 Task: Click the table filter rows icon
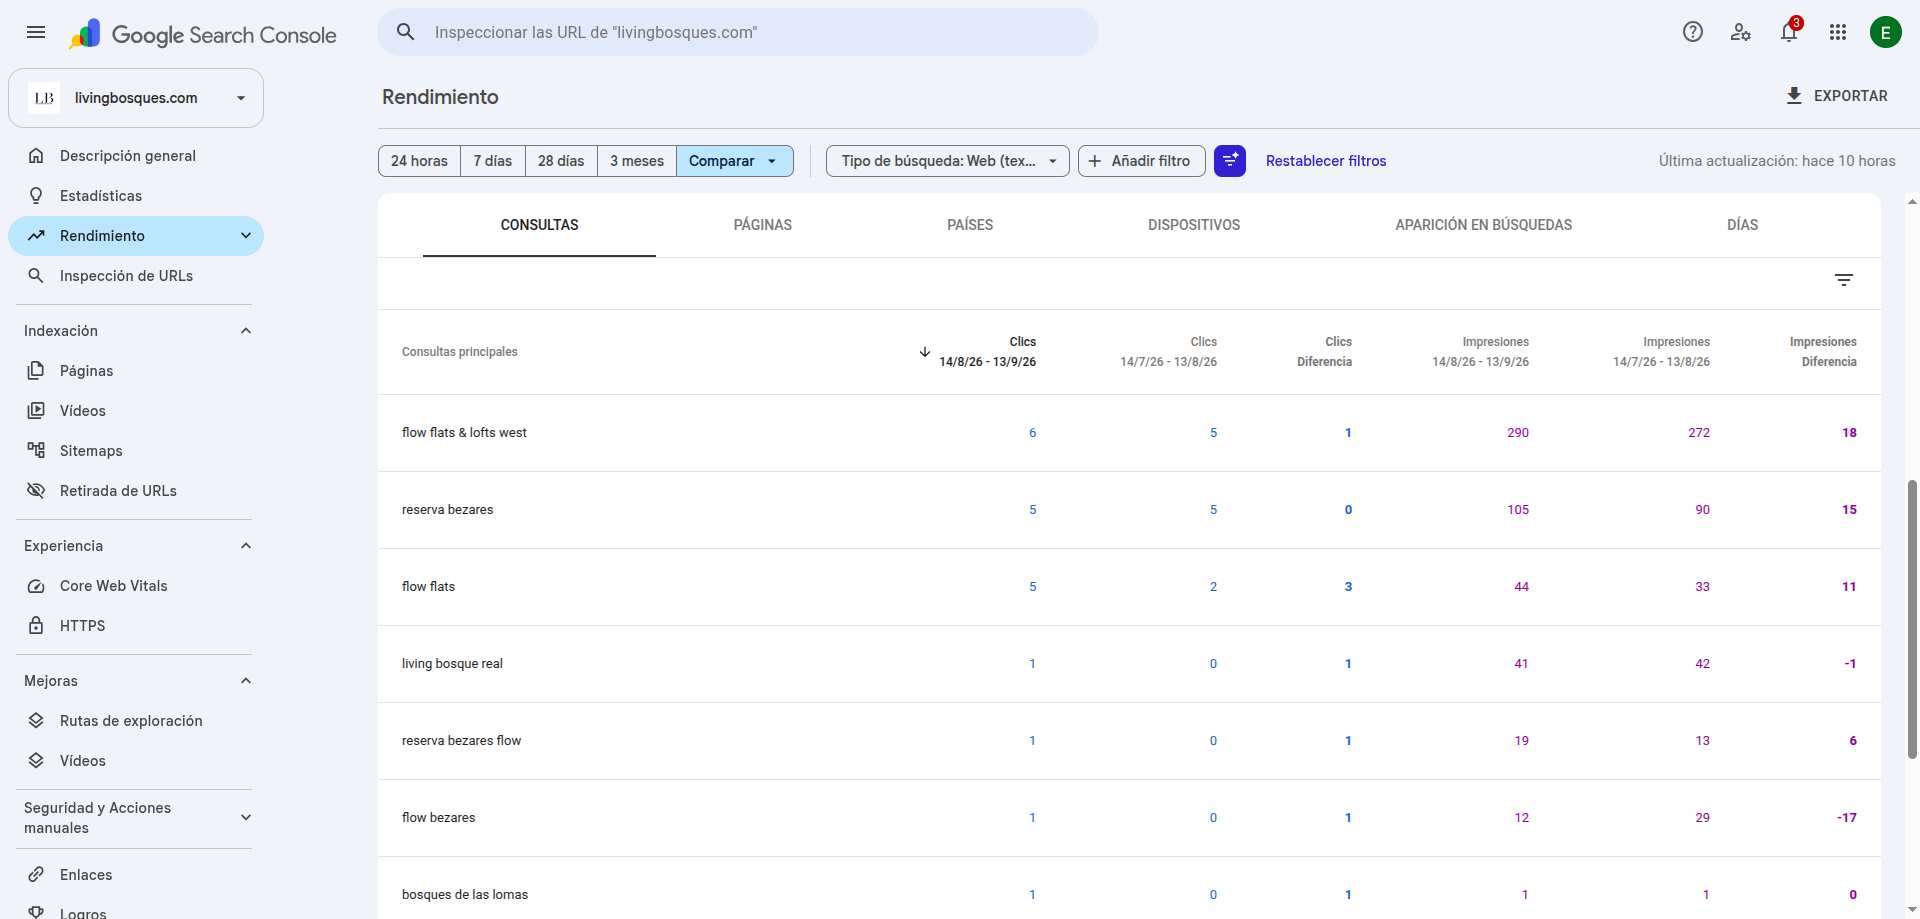tap(1844, 280)
